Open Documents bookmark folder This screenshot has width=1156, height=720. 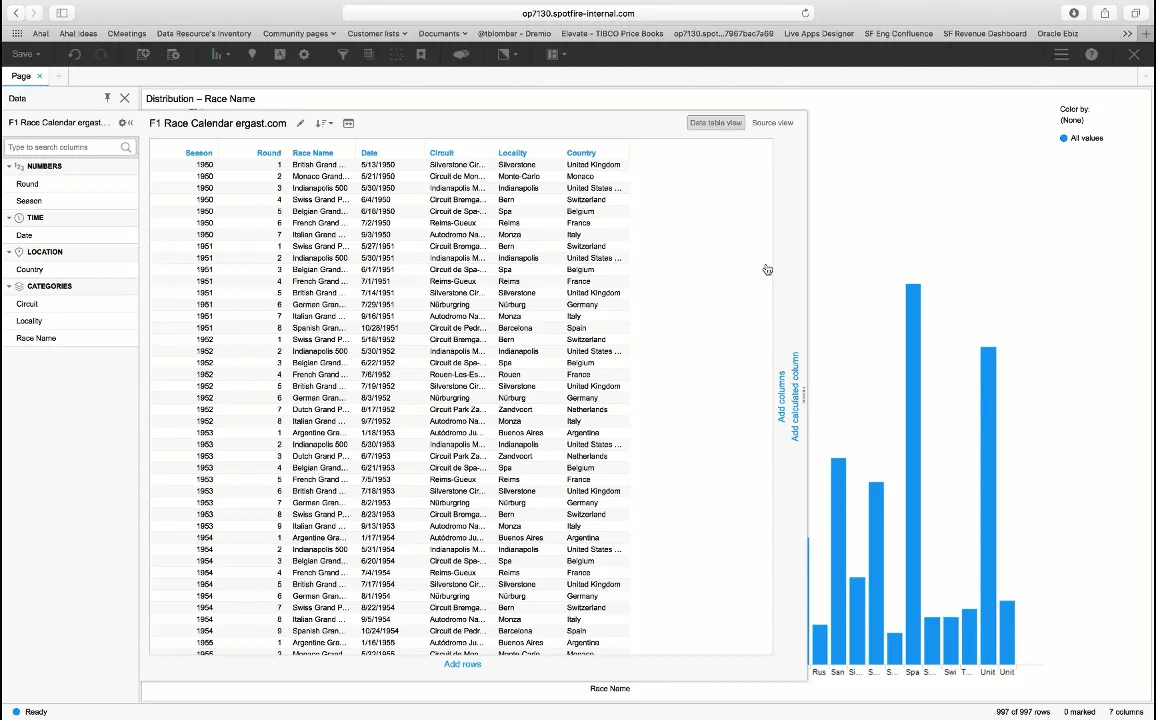click(443, 34)
